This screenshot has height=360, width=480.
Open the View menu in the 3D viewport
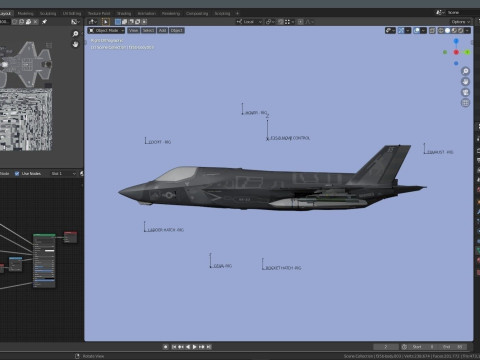[x=133, y=30]
